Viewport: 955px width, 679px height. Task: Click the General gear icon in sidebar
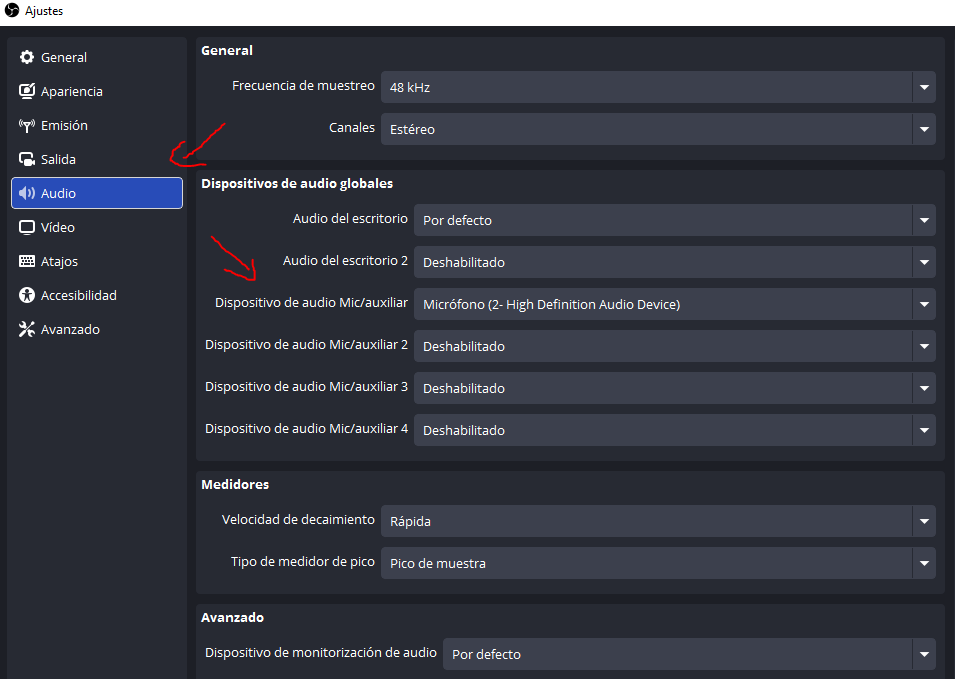point(27,57)
